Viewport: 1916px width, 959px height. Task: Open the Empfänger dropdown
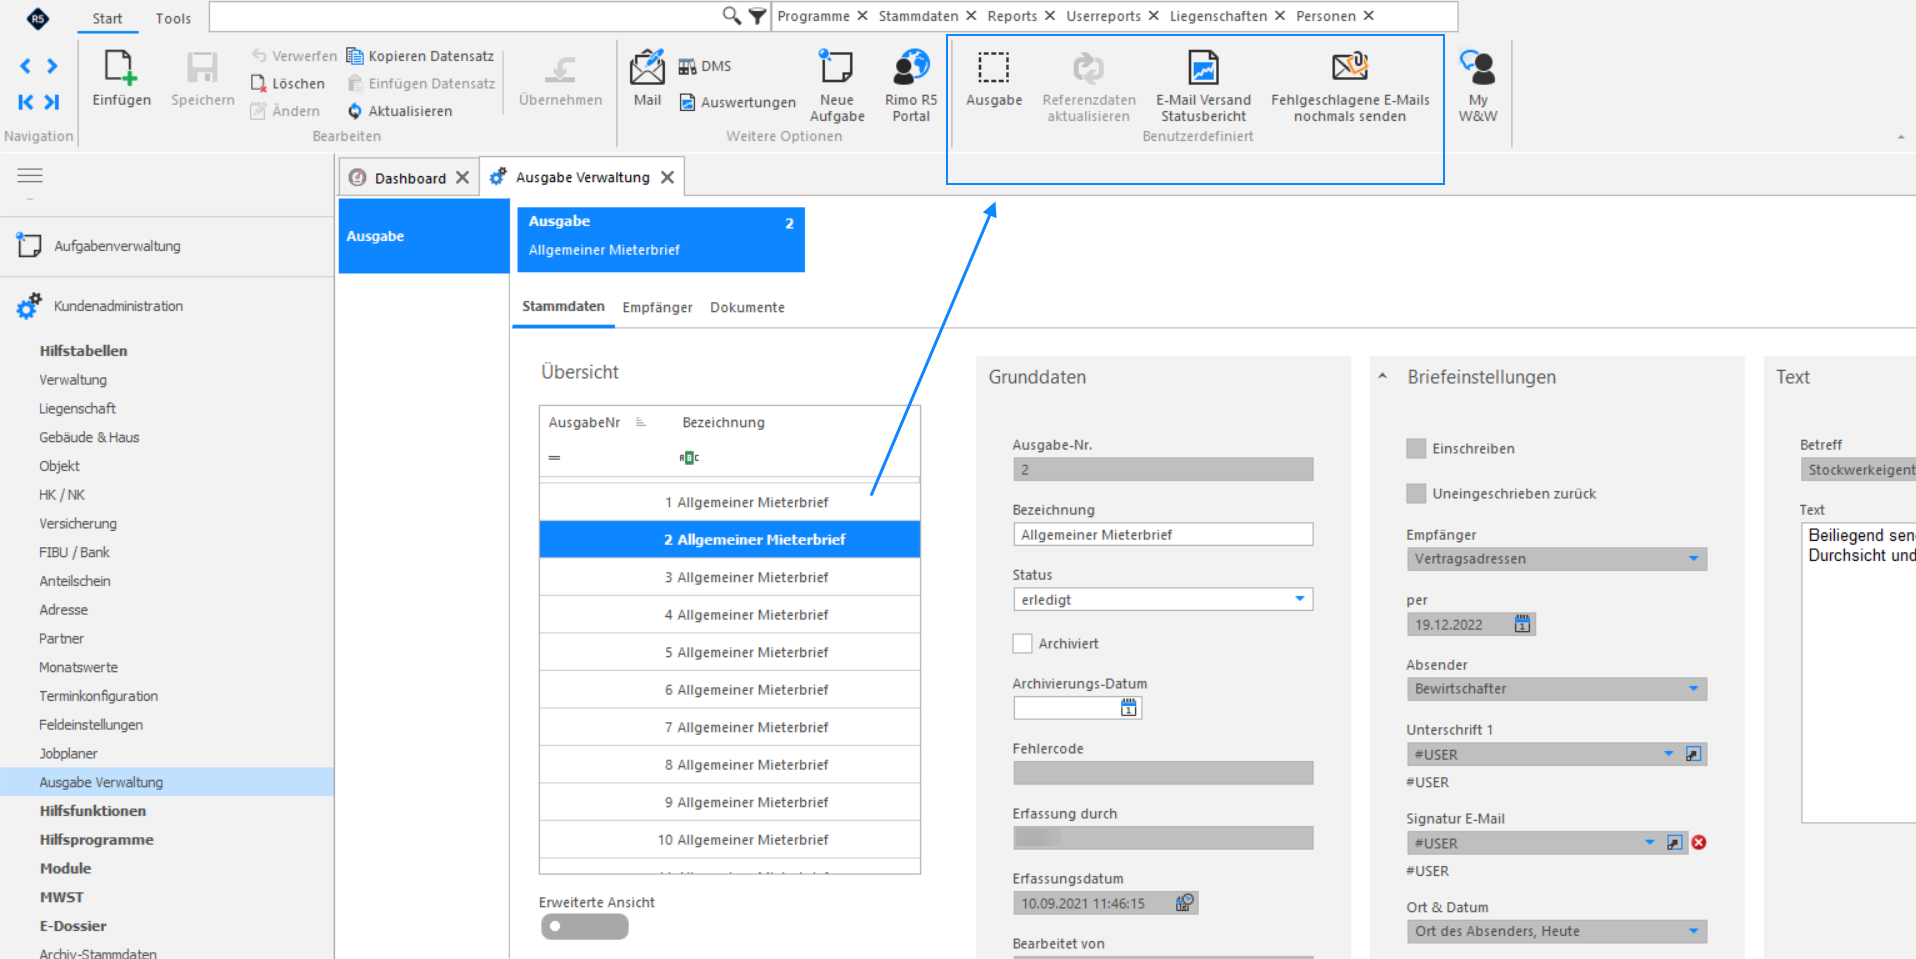[x=1694, y=559]
